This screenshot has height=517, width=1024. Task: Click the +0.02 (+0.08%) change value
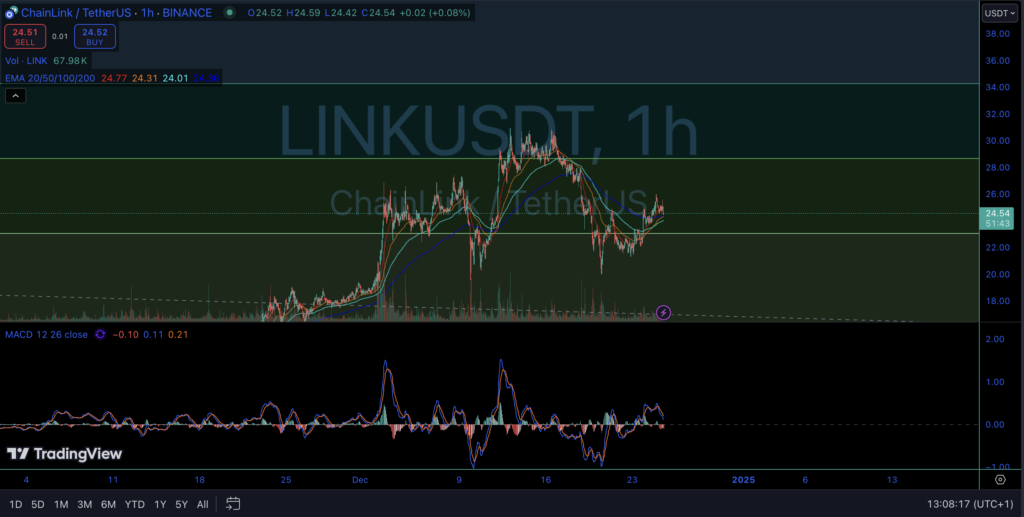coord(434,12)
